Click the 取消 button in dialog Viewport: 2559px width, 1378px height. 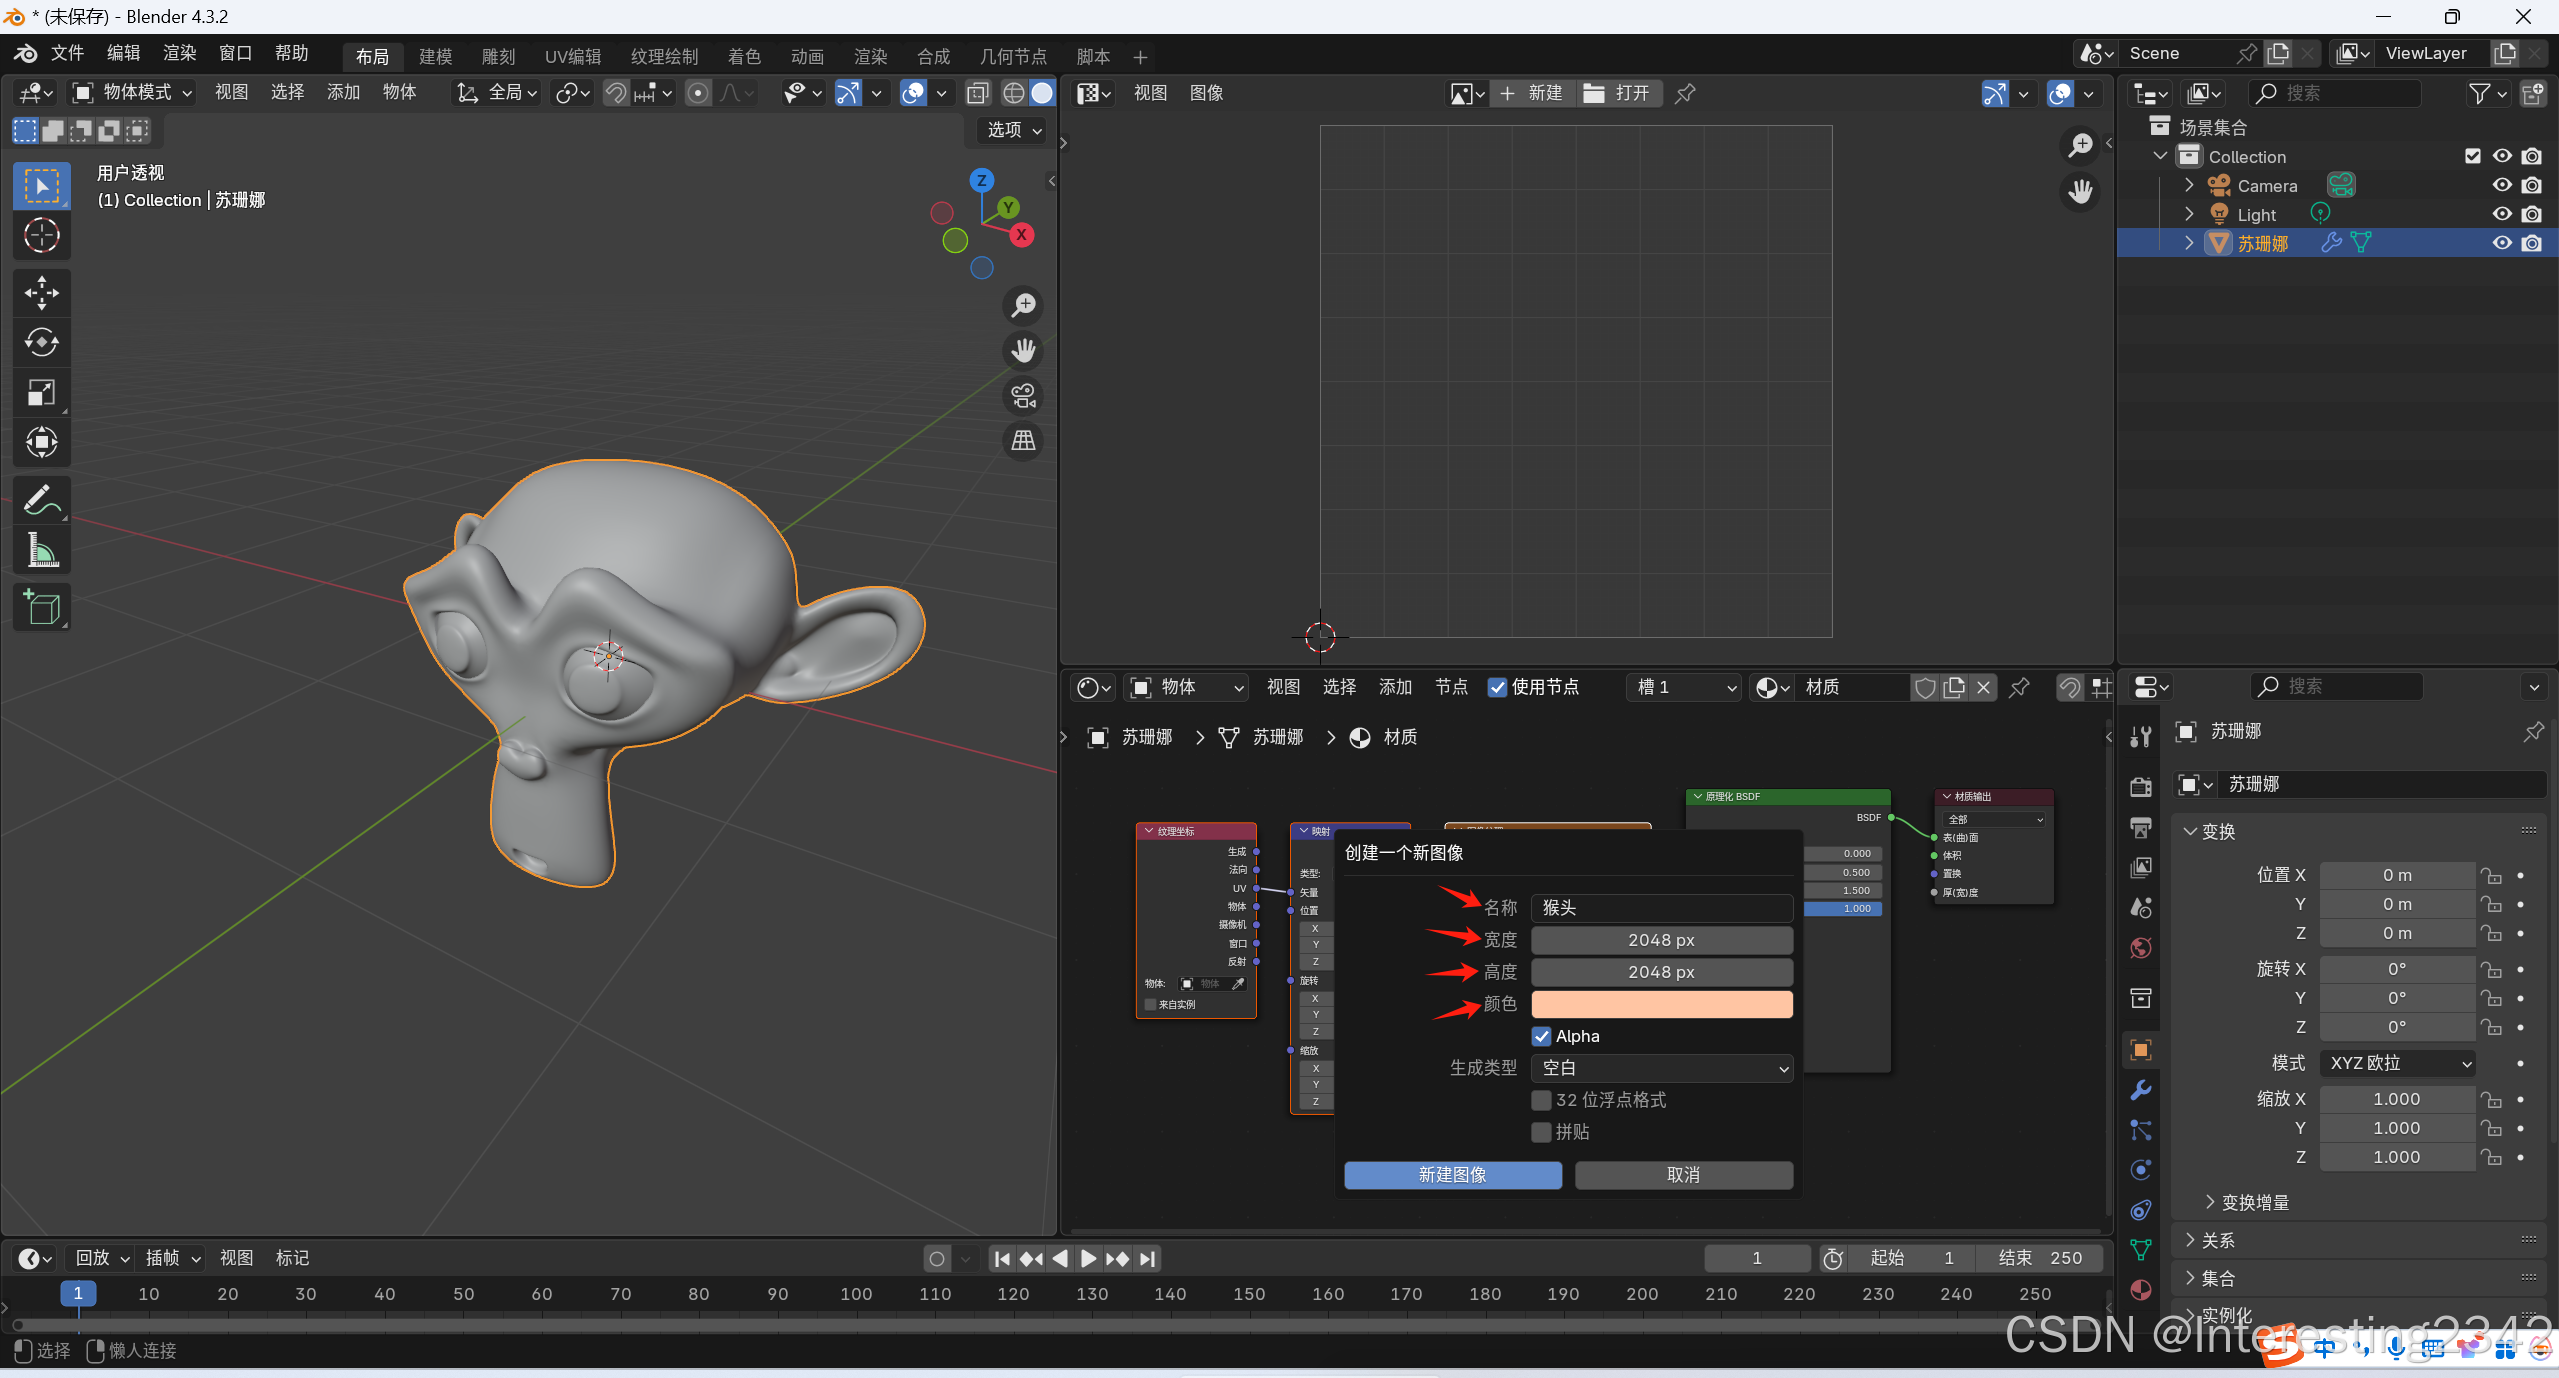[1683, 1175]
